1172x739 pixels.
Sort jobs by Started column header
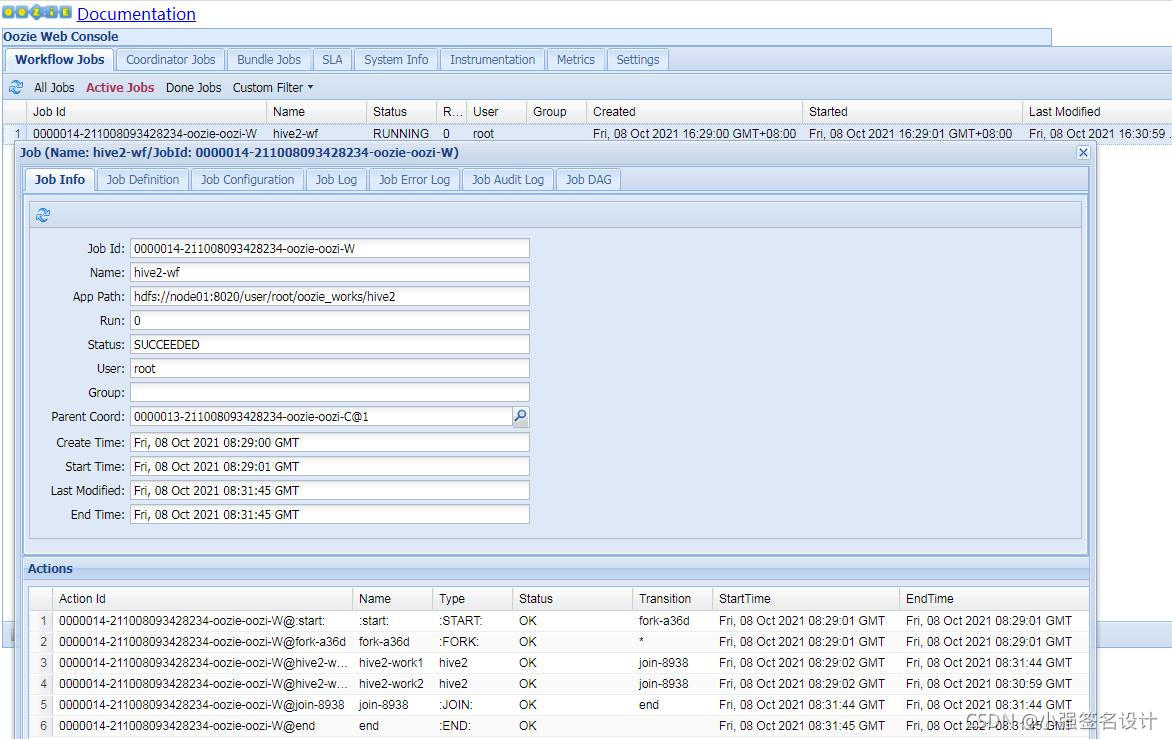[912, 111]
